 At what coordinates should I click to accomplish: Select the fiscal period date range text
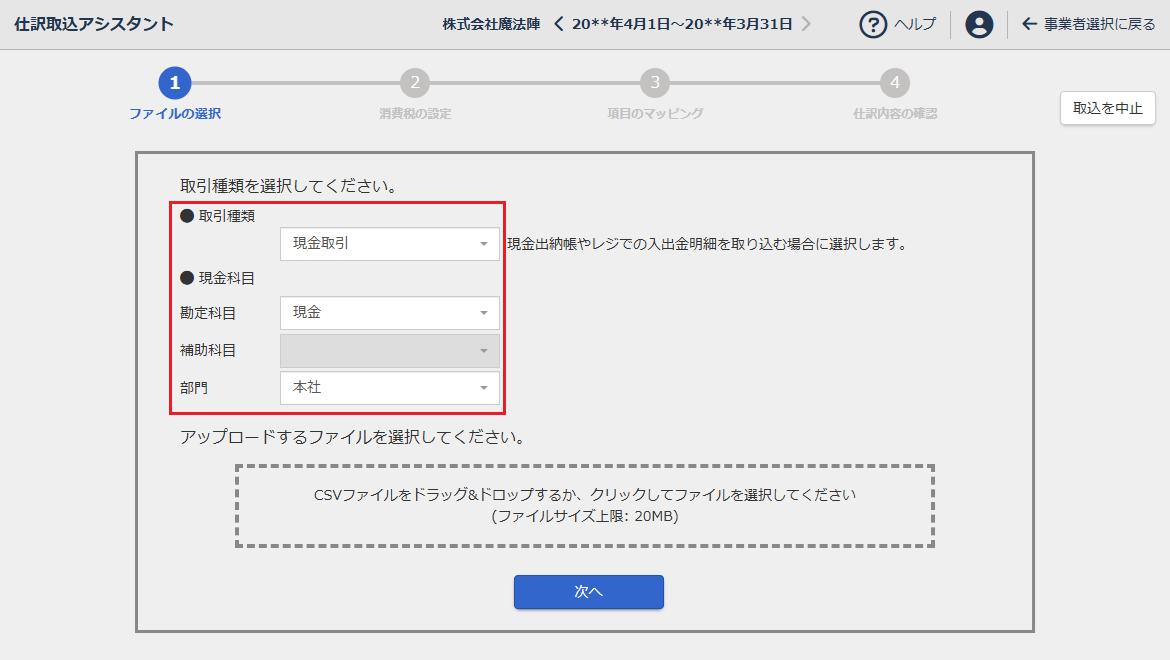point(682,24)
